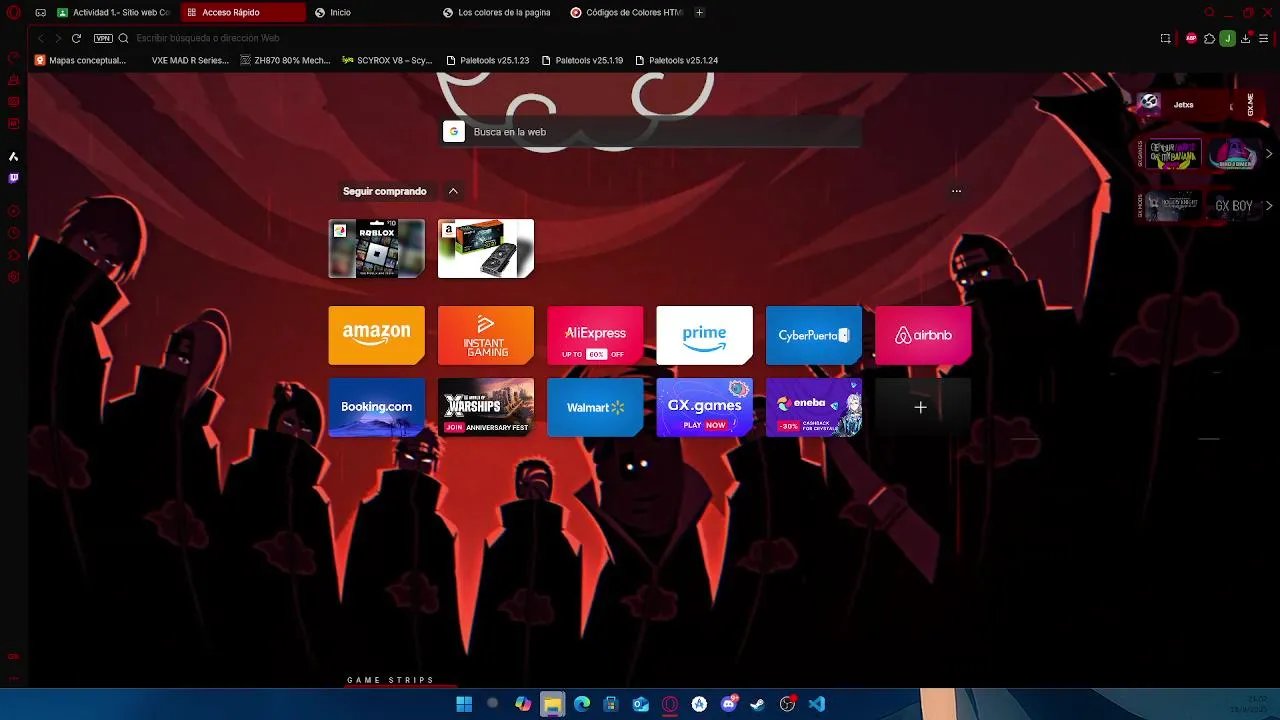Open the Airbnb speed dial tile
1280x720 pixels.
(x=923, y=335)
